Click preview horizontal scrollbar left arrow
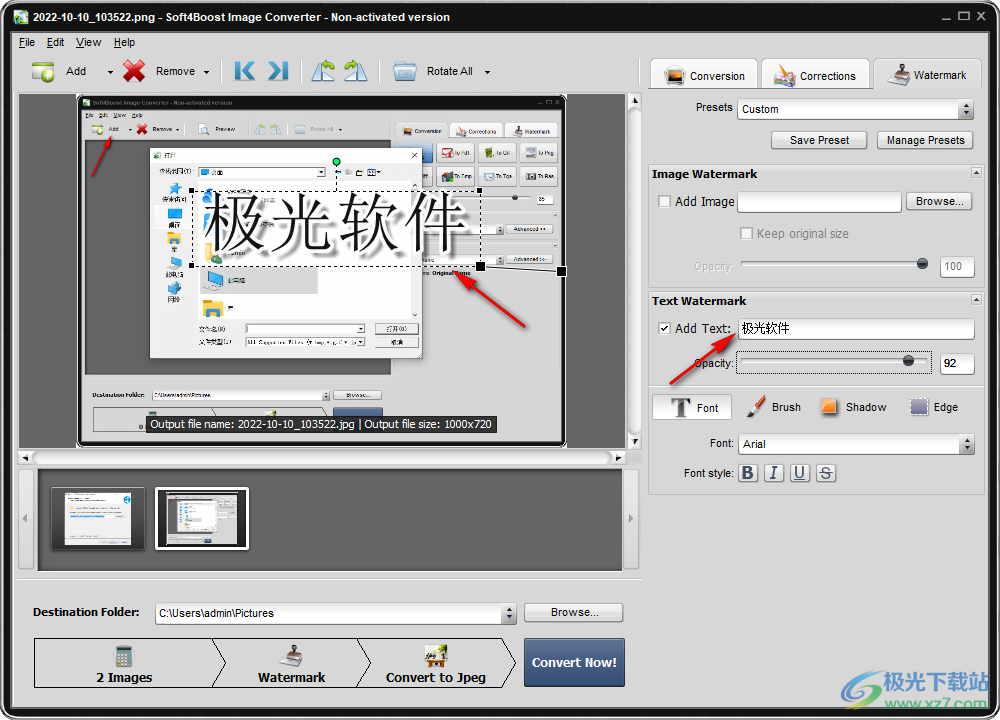This screenshot has width=1000, height=720. 25,458
